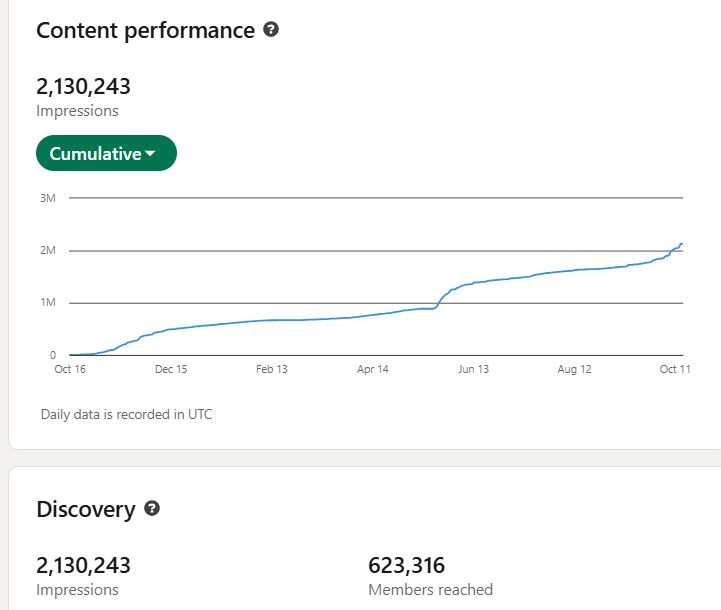This screenshot has width=721, height=610.
Task: Click the Discovery help question-mark icon
Action: pos(152,508)
